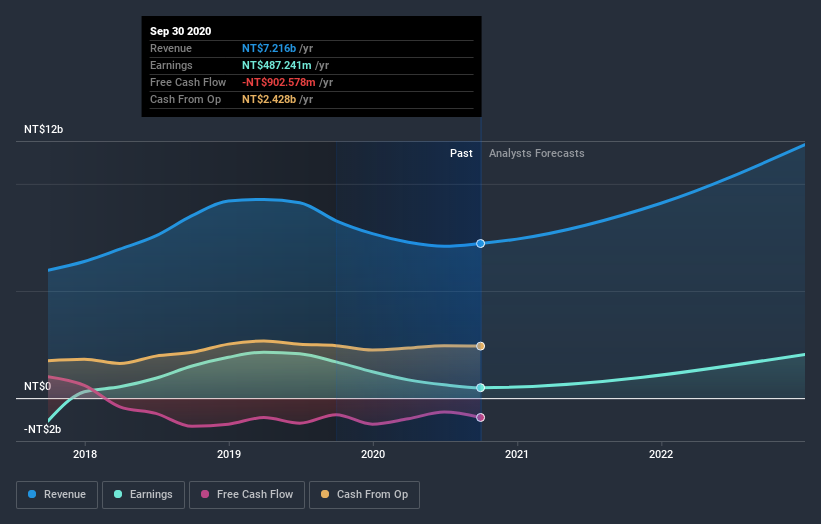Viewport: 821px width, 524px height.
Task: Click the Past label on chart
Action: pos(461,153)
